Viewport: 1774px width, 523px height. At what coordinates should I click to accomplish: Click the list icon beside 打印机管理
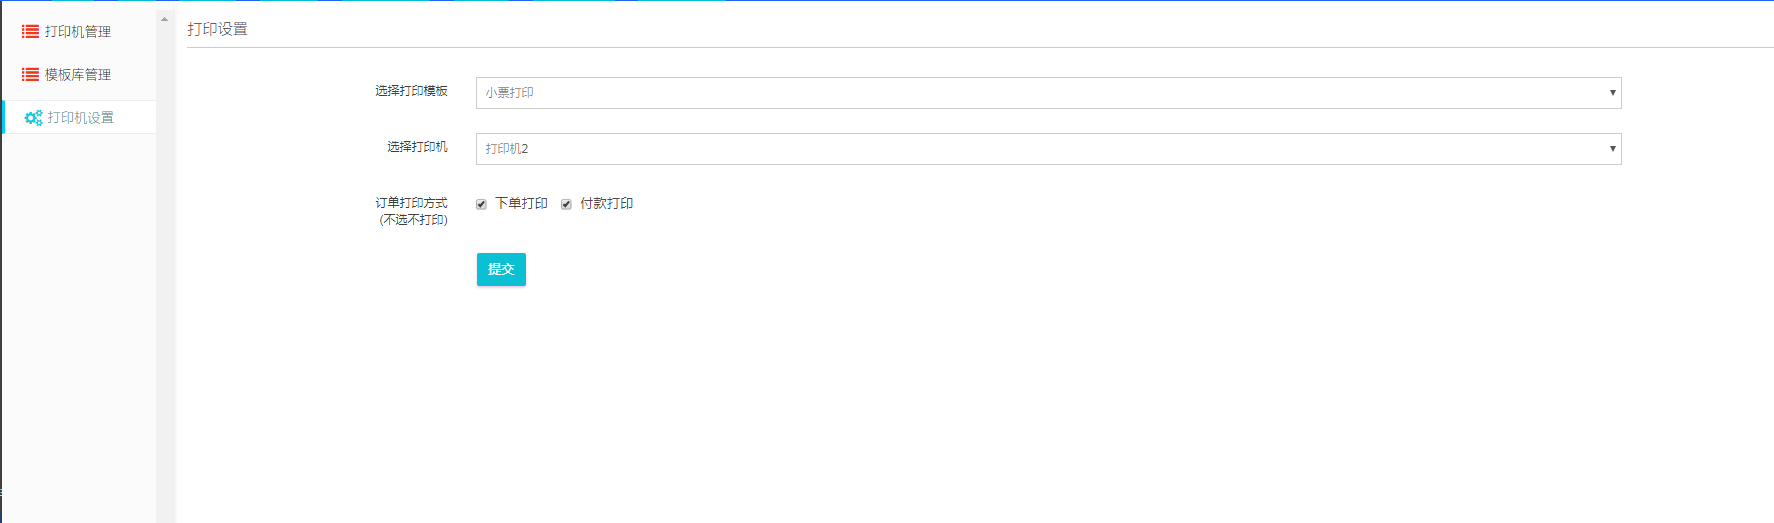[31, 32]
